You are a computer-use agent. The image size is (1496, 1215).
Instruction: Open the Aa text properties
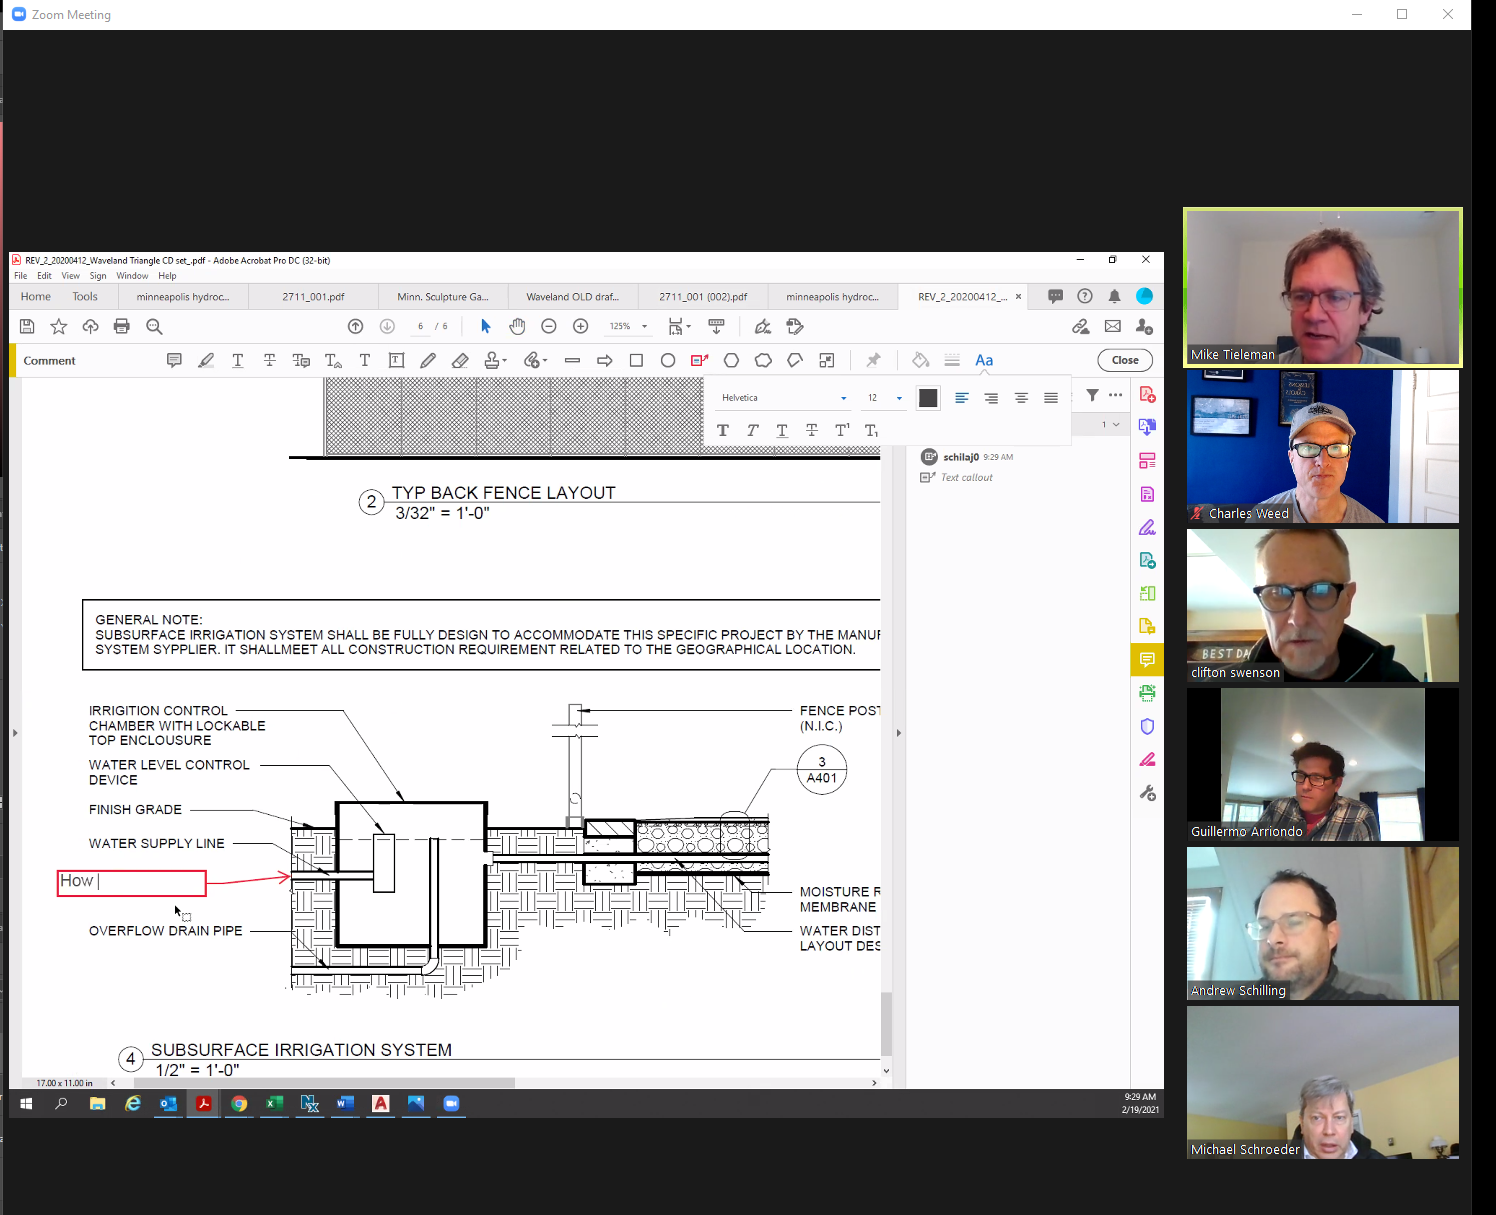click(984, 360)
